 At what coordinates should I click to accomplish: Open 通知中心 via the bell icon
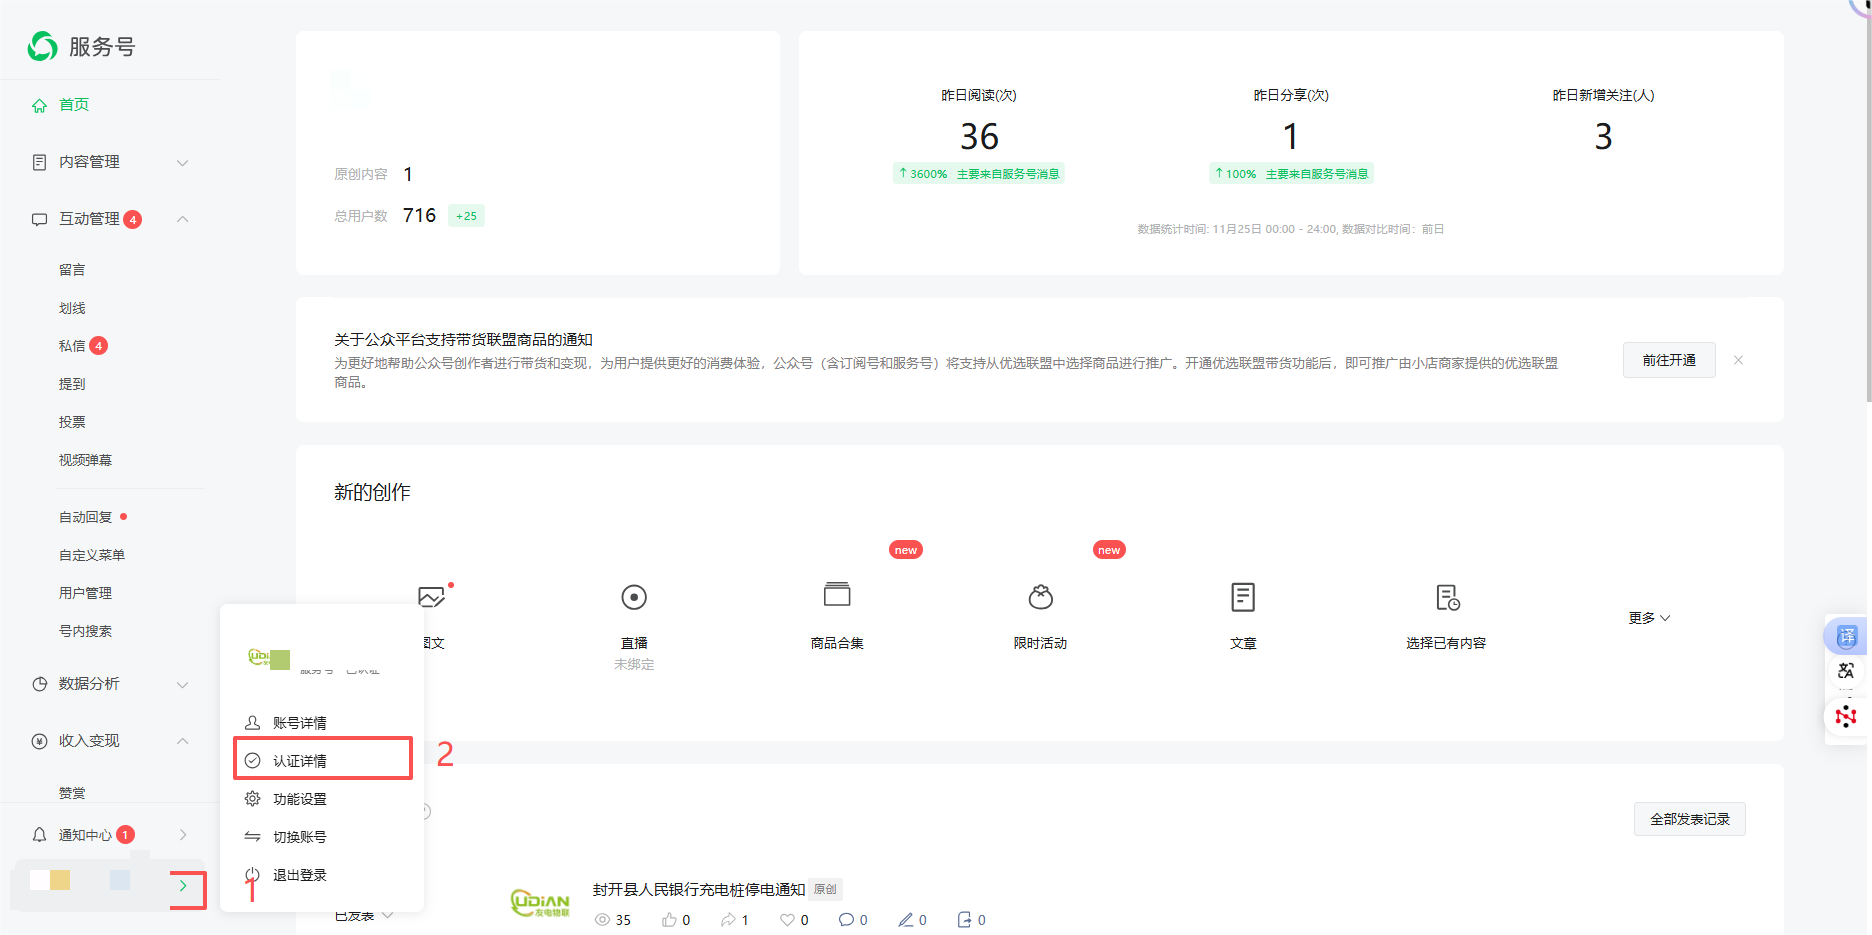coord(39,834)
